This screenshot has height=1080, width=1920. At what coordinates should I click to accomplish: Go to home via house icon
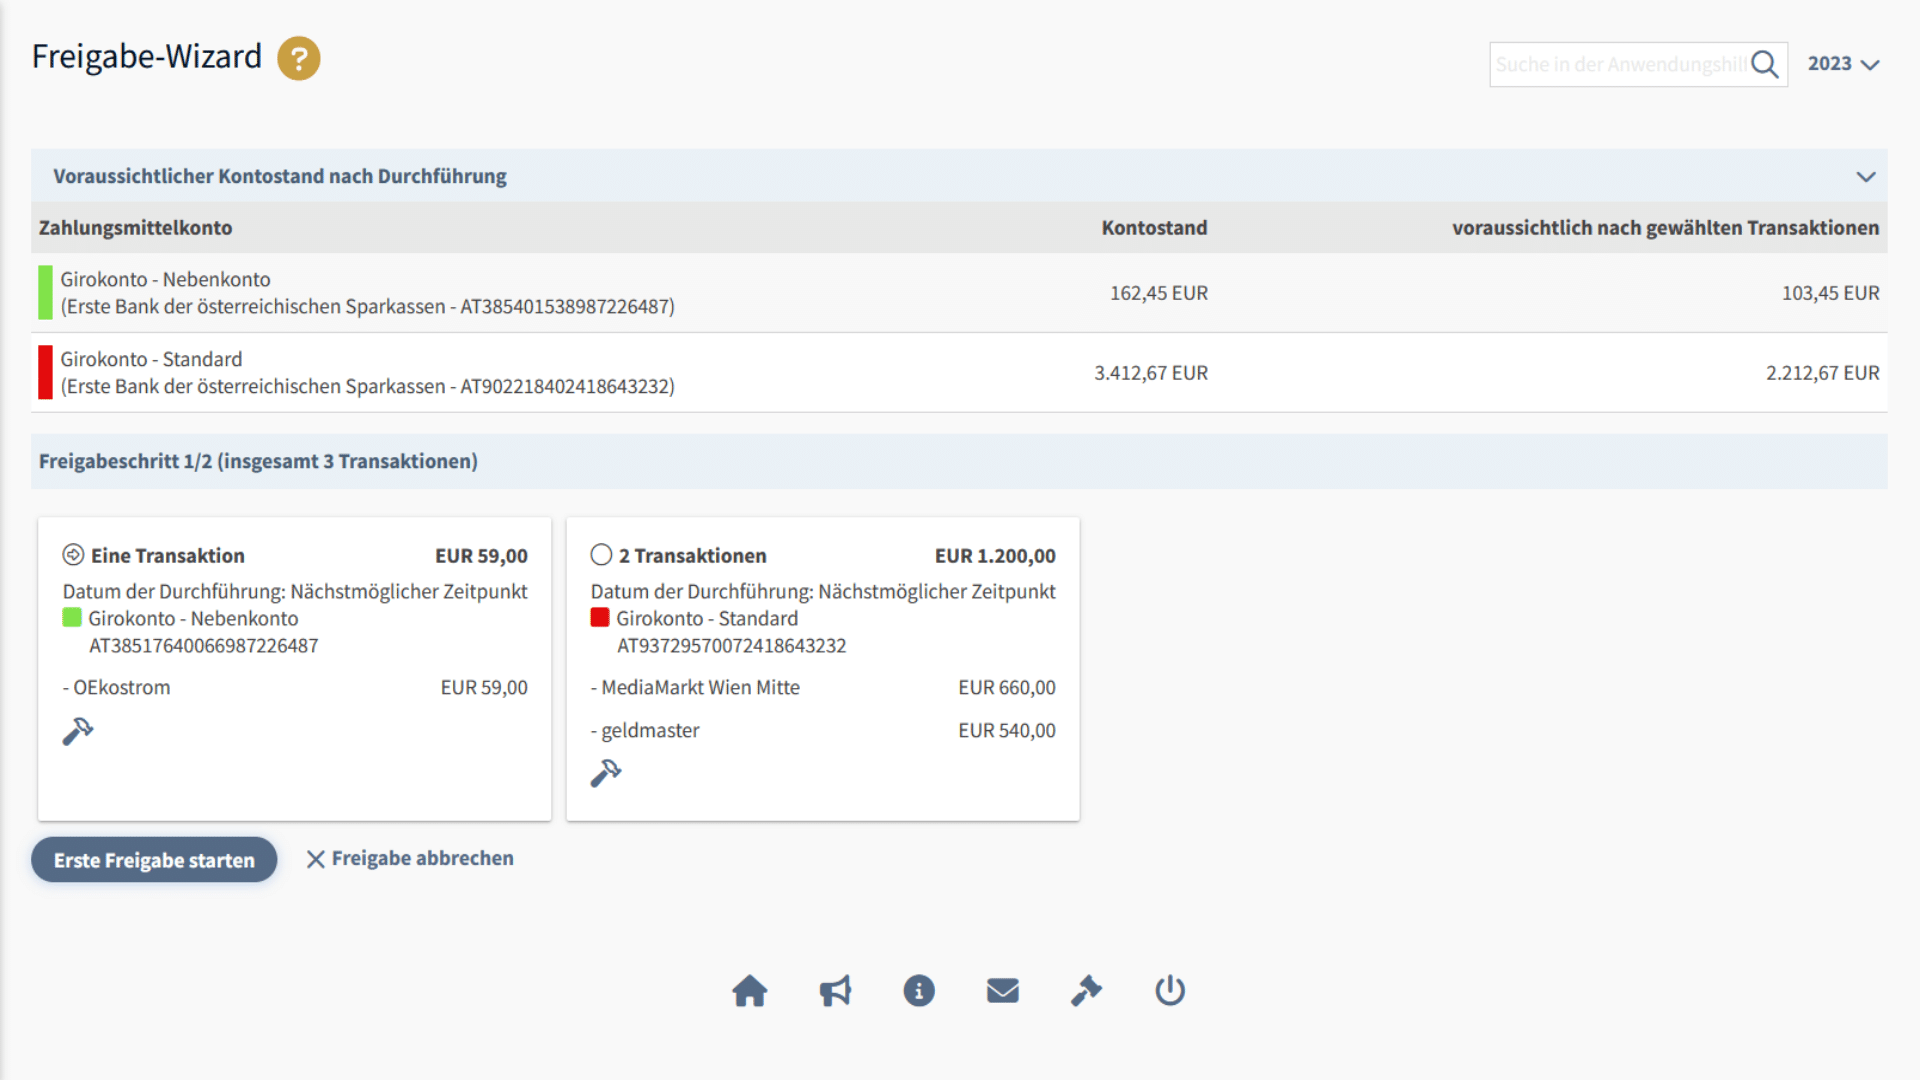(x=749, y=991)
